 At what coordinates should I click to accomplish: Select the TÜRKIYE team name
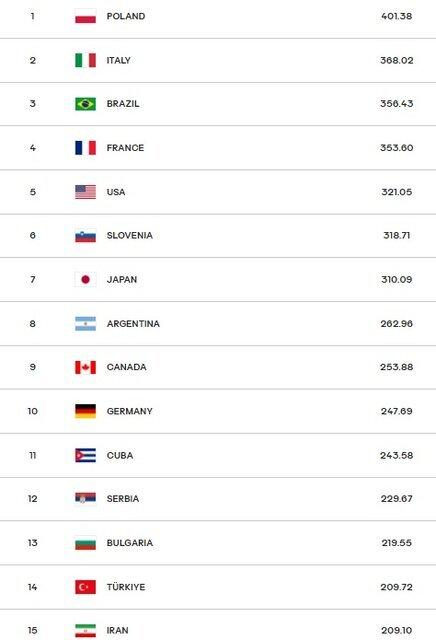(126, 587)
